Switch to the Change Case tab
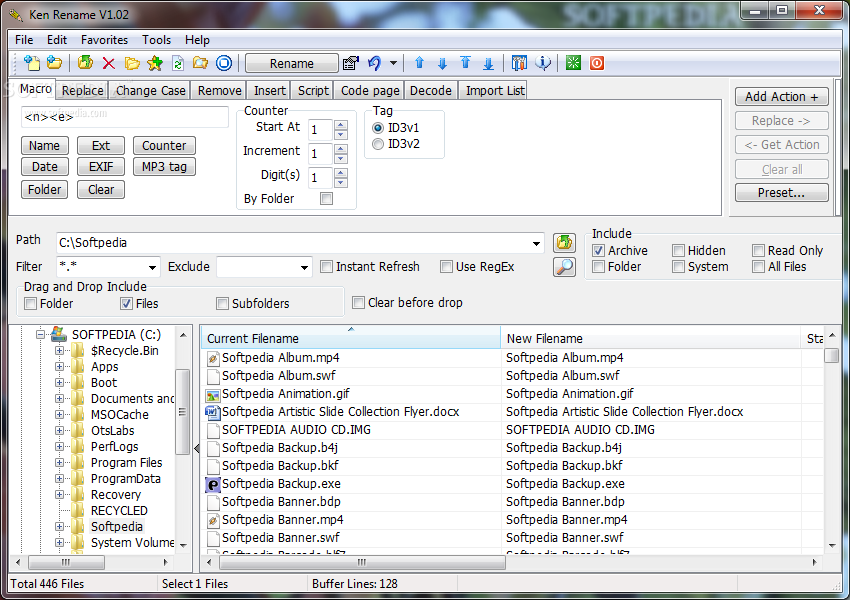The width and height of the screenshot is (850, 600). pos(150,91)
